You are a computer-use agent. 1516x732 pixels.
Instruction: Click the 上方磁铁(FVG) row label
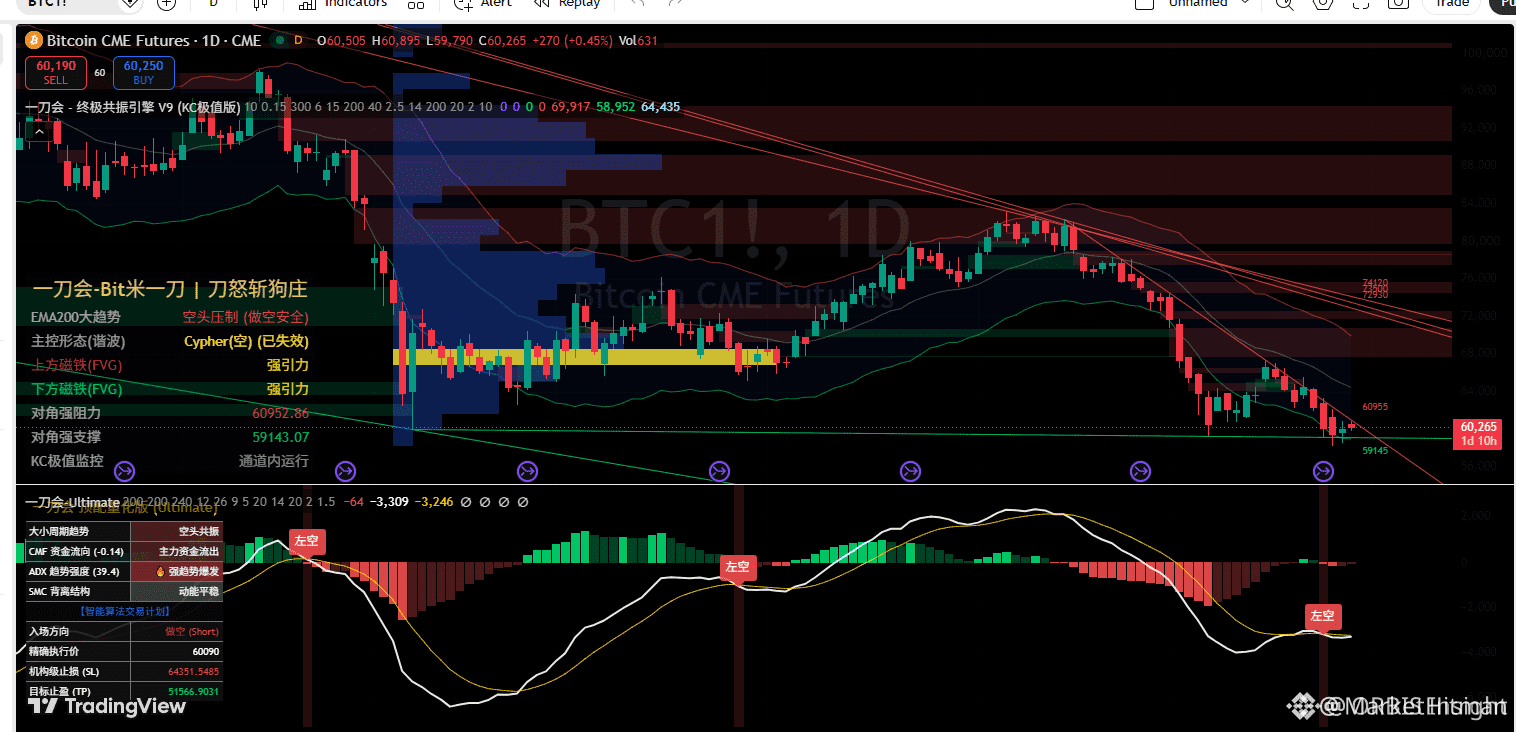76,365
